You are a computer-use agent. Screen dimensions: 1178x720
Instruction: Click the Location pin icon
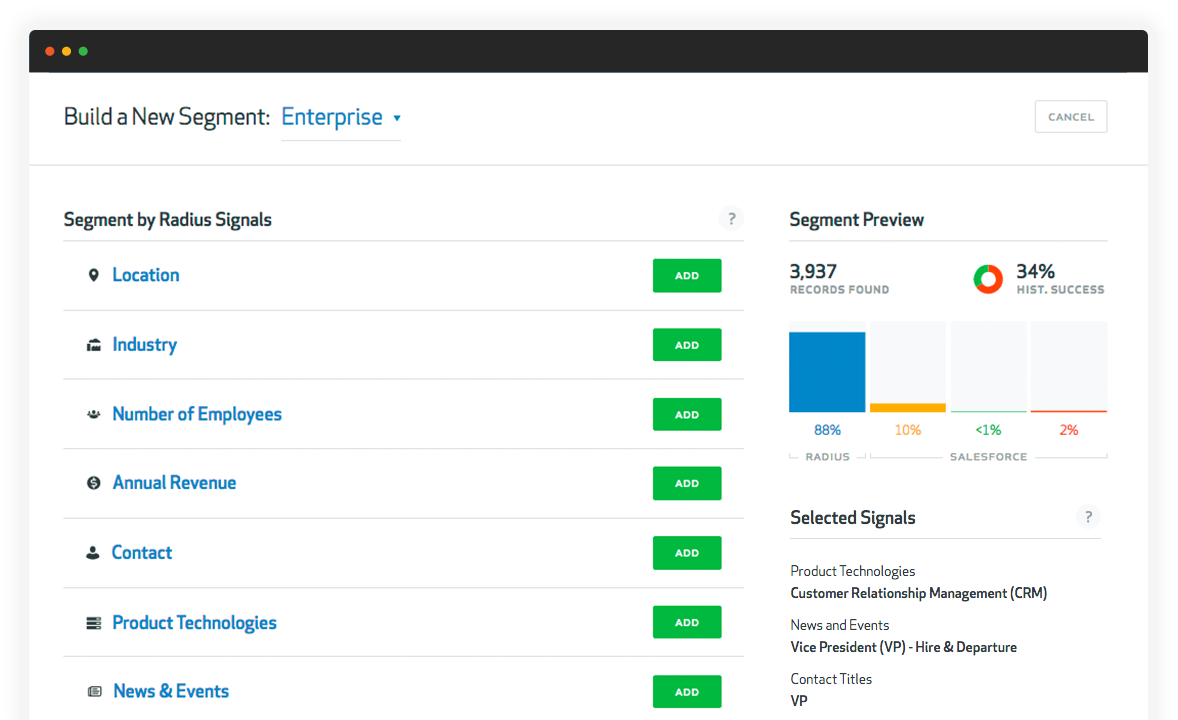[93, 275]
